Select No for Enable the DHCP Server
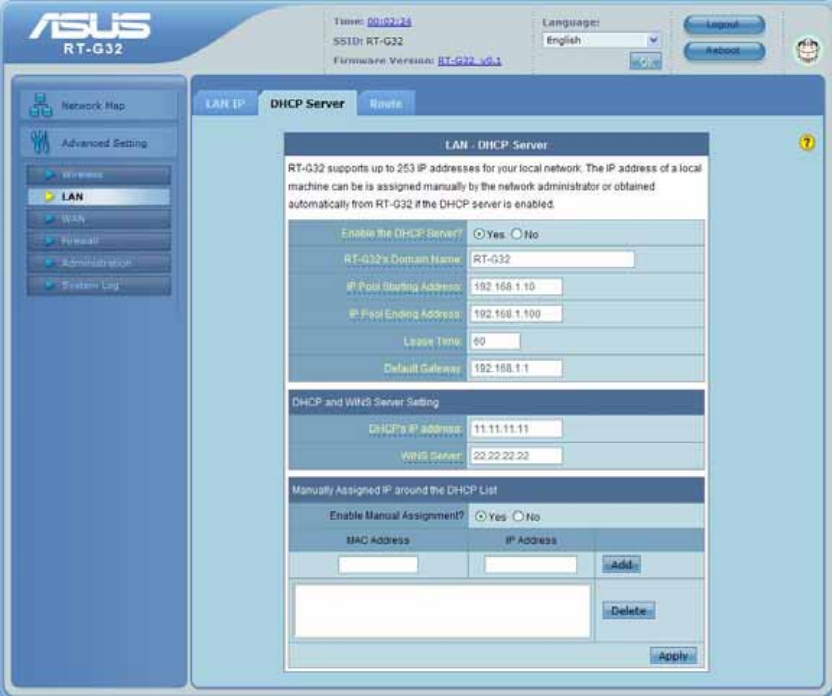832x696 pixels. tap(516, 234)
